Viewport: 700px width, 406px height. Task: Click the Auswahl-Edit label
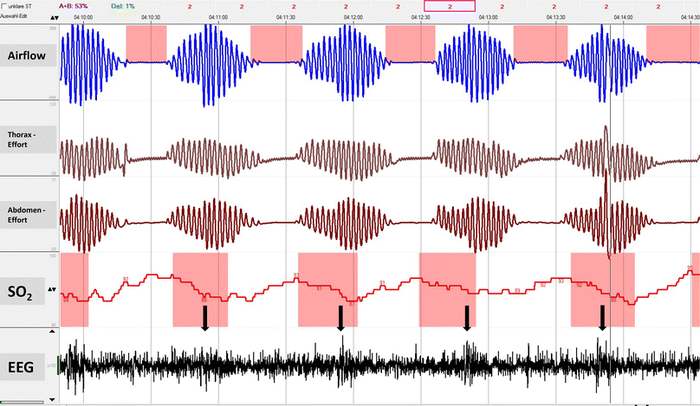(13, 17)
